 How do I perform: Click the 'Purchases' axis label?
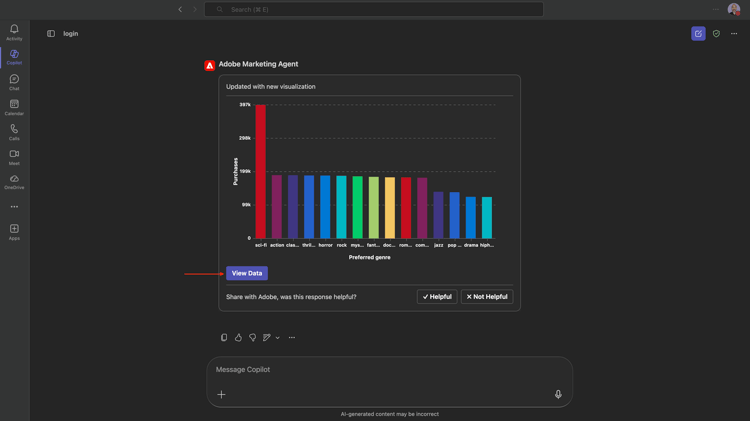pos(235,171)
